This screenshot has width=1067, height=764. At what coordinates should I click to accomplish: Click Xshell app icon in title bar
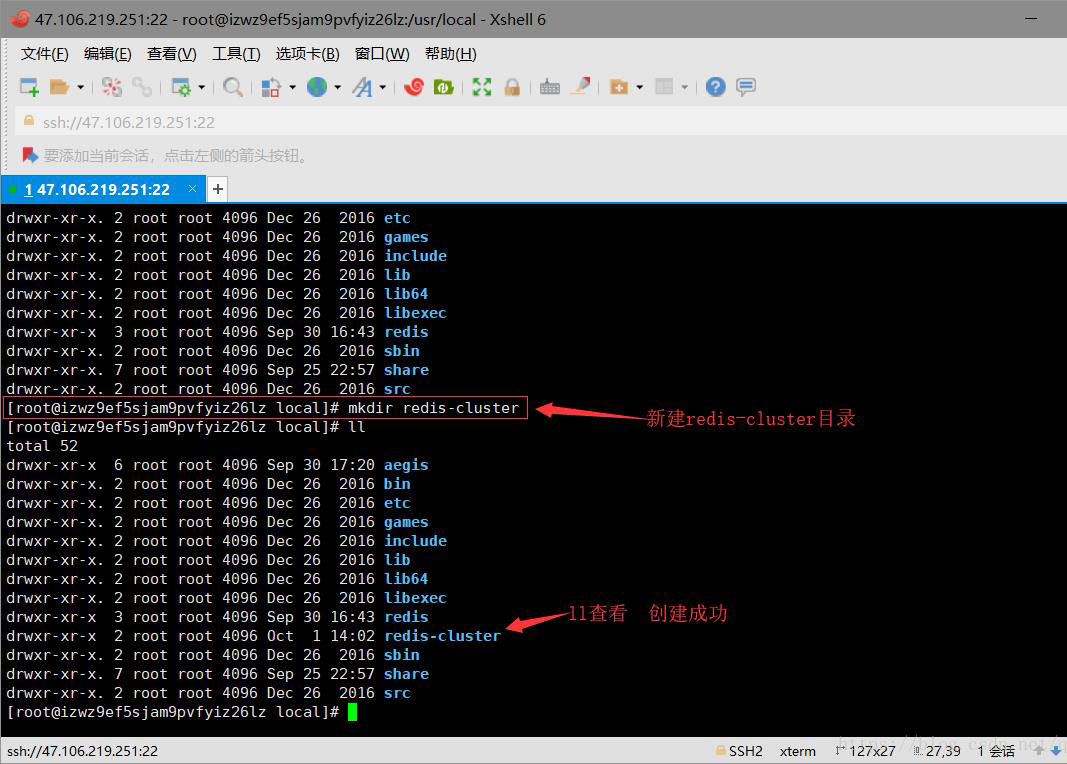(20, 19)
